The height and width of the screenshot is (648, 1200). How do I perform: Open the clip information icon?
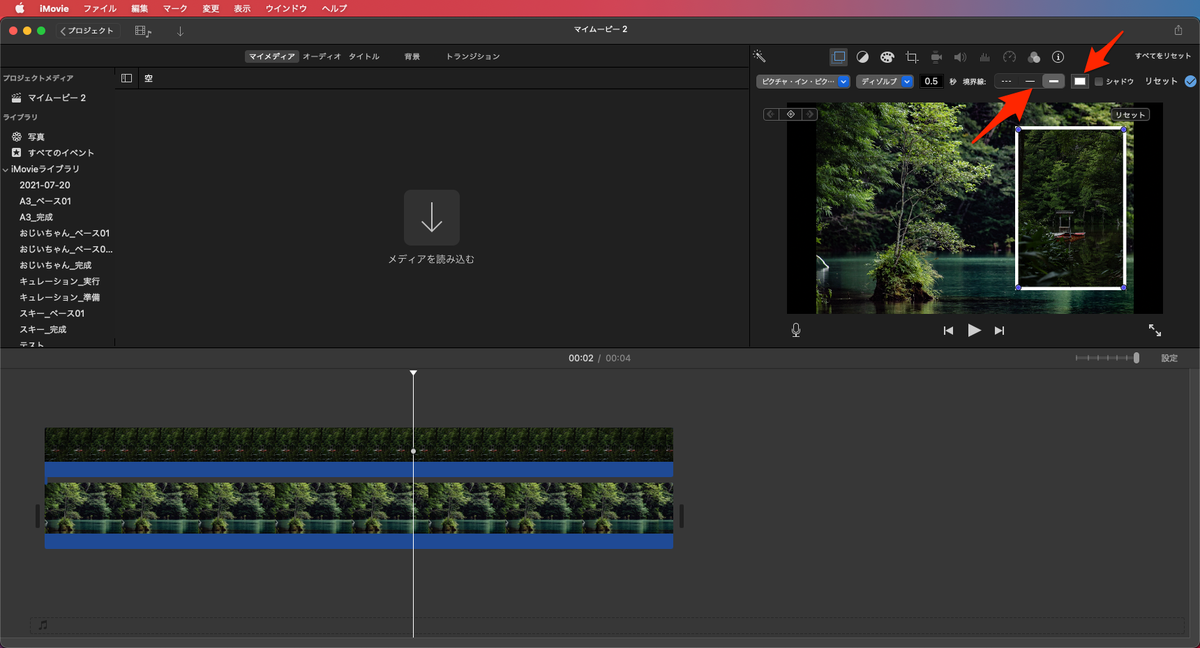tap(1058, 57)
